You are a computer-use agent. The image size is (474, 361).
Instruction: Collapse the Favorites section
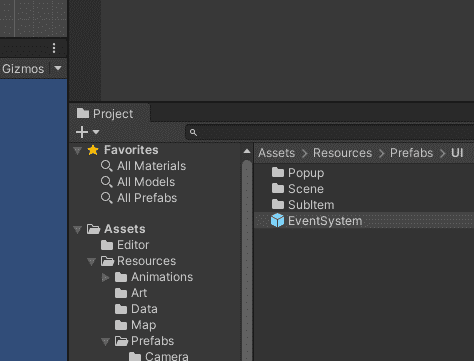click(x=78, y=151)
